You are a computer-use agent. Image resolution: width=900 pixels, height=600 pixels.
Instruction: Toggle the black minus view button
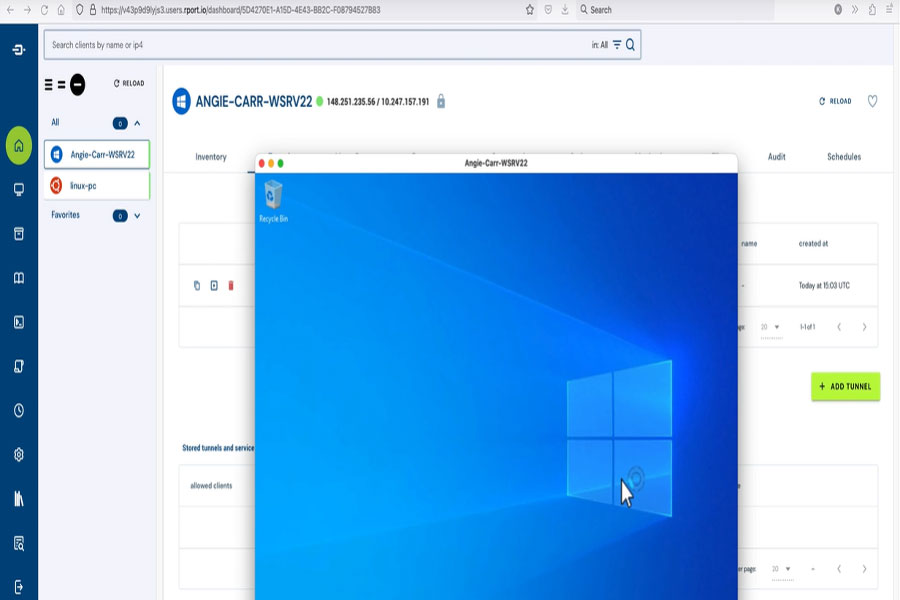click(x=77, y=84)
